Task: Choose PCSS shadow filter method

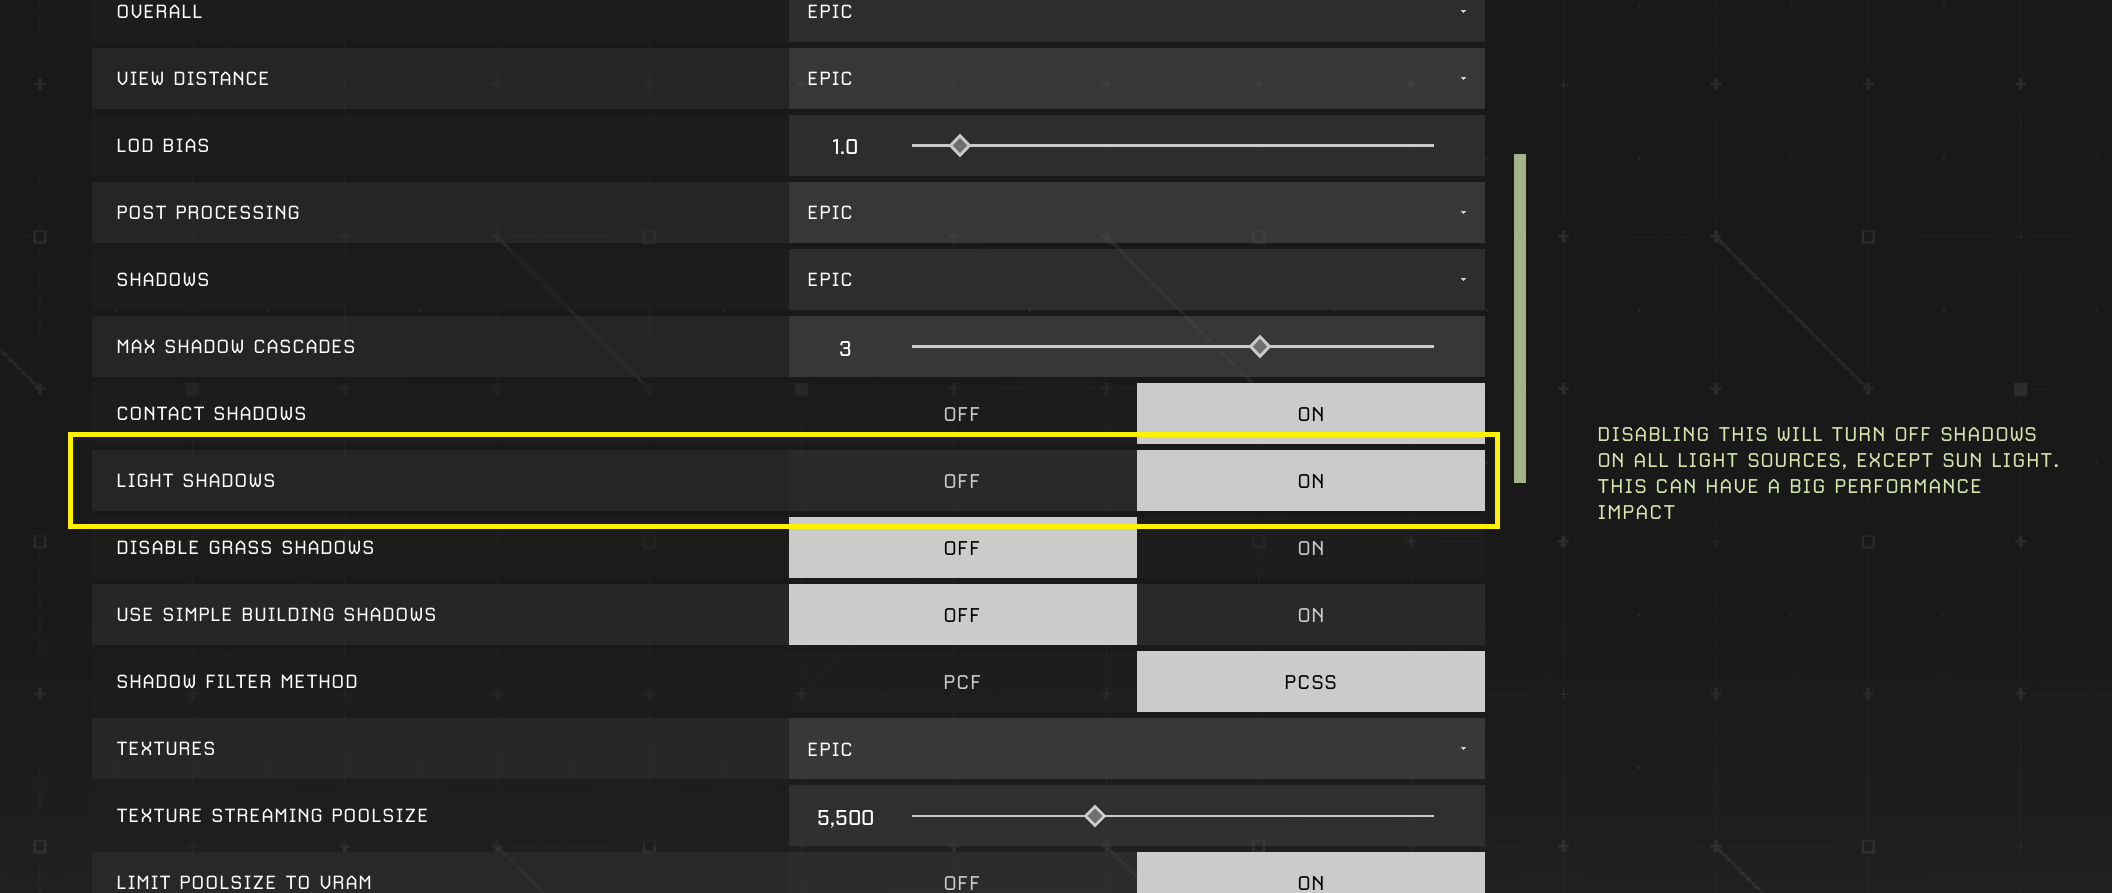Action: pyautogui.click(x=1310, y=682)
